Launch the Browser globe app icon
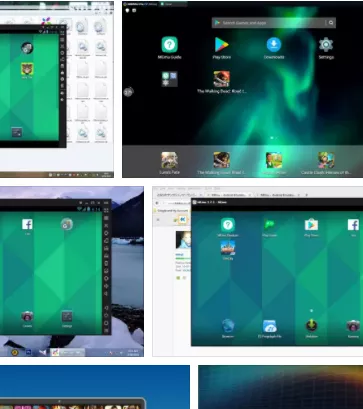363x409 pixels. point(228,326)
